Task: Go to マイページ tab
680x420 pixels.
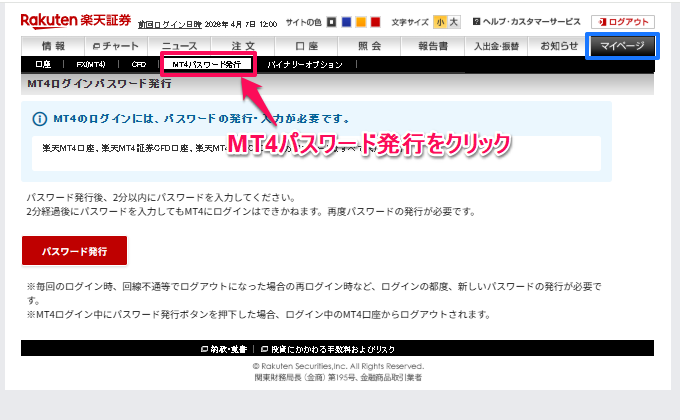Action: (622, 46)
